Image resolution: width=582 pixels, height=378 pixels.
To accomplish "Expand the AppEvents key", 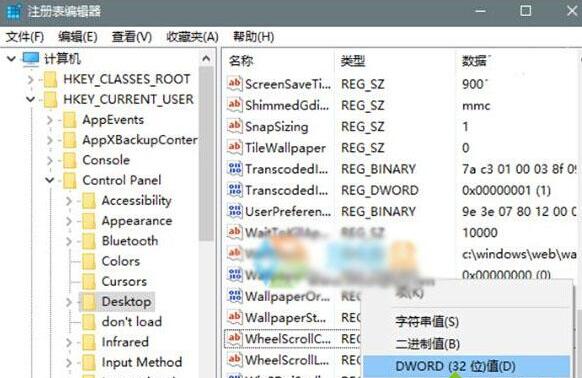I will coord(50,120).
